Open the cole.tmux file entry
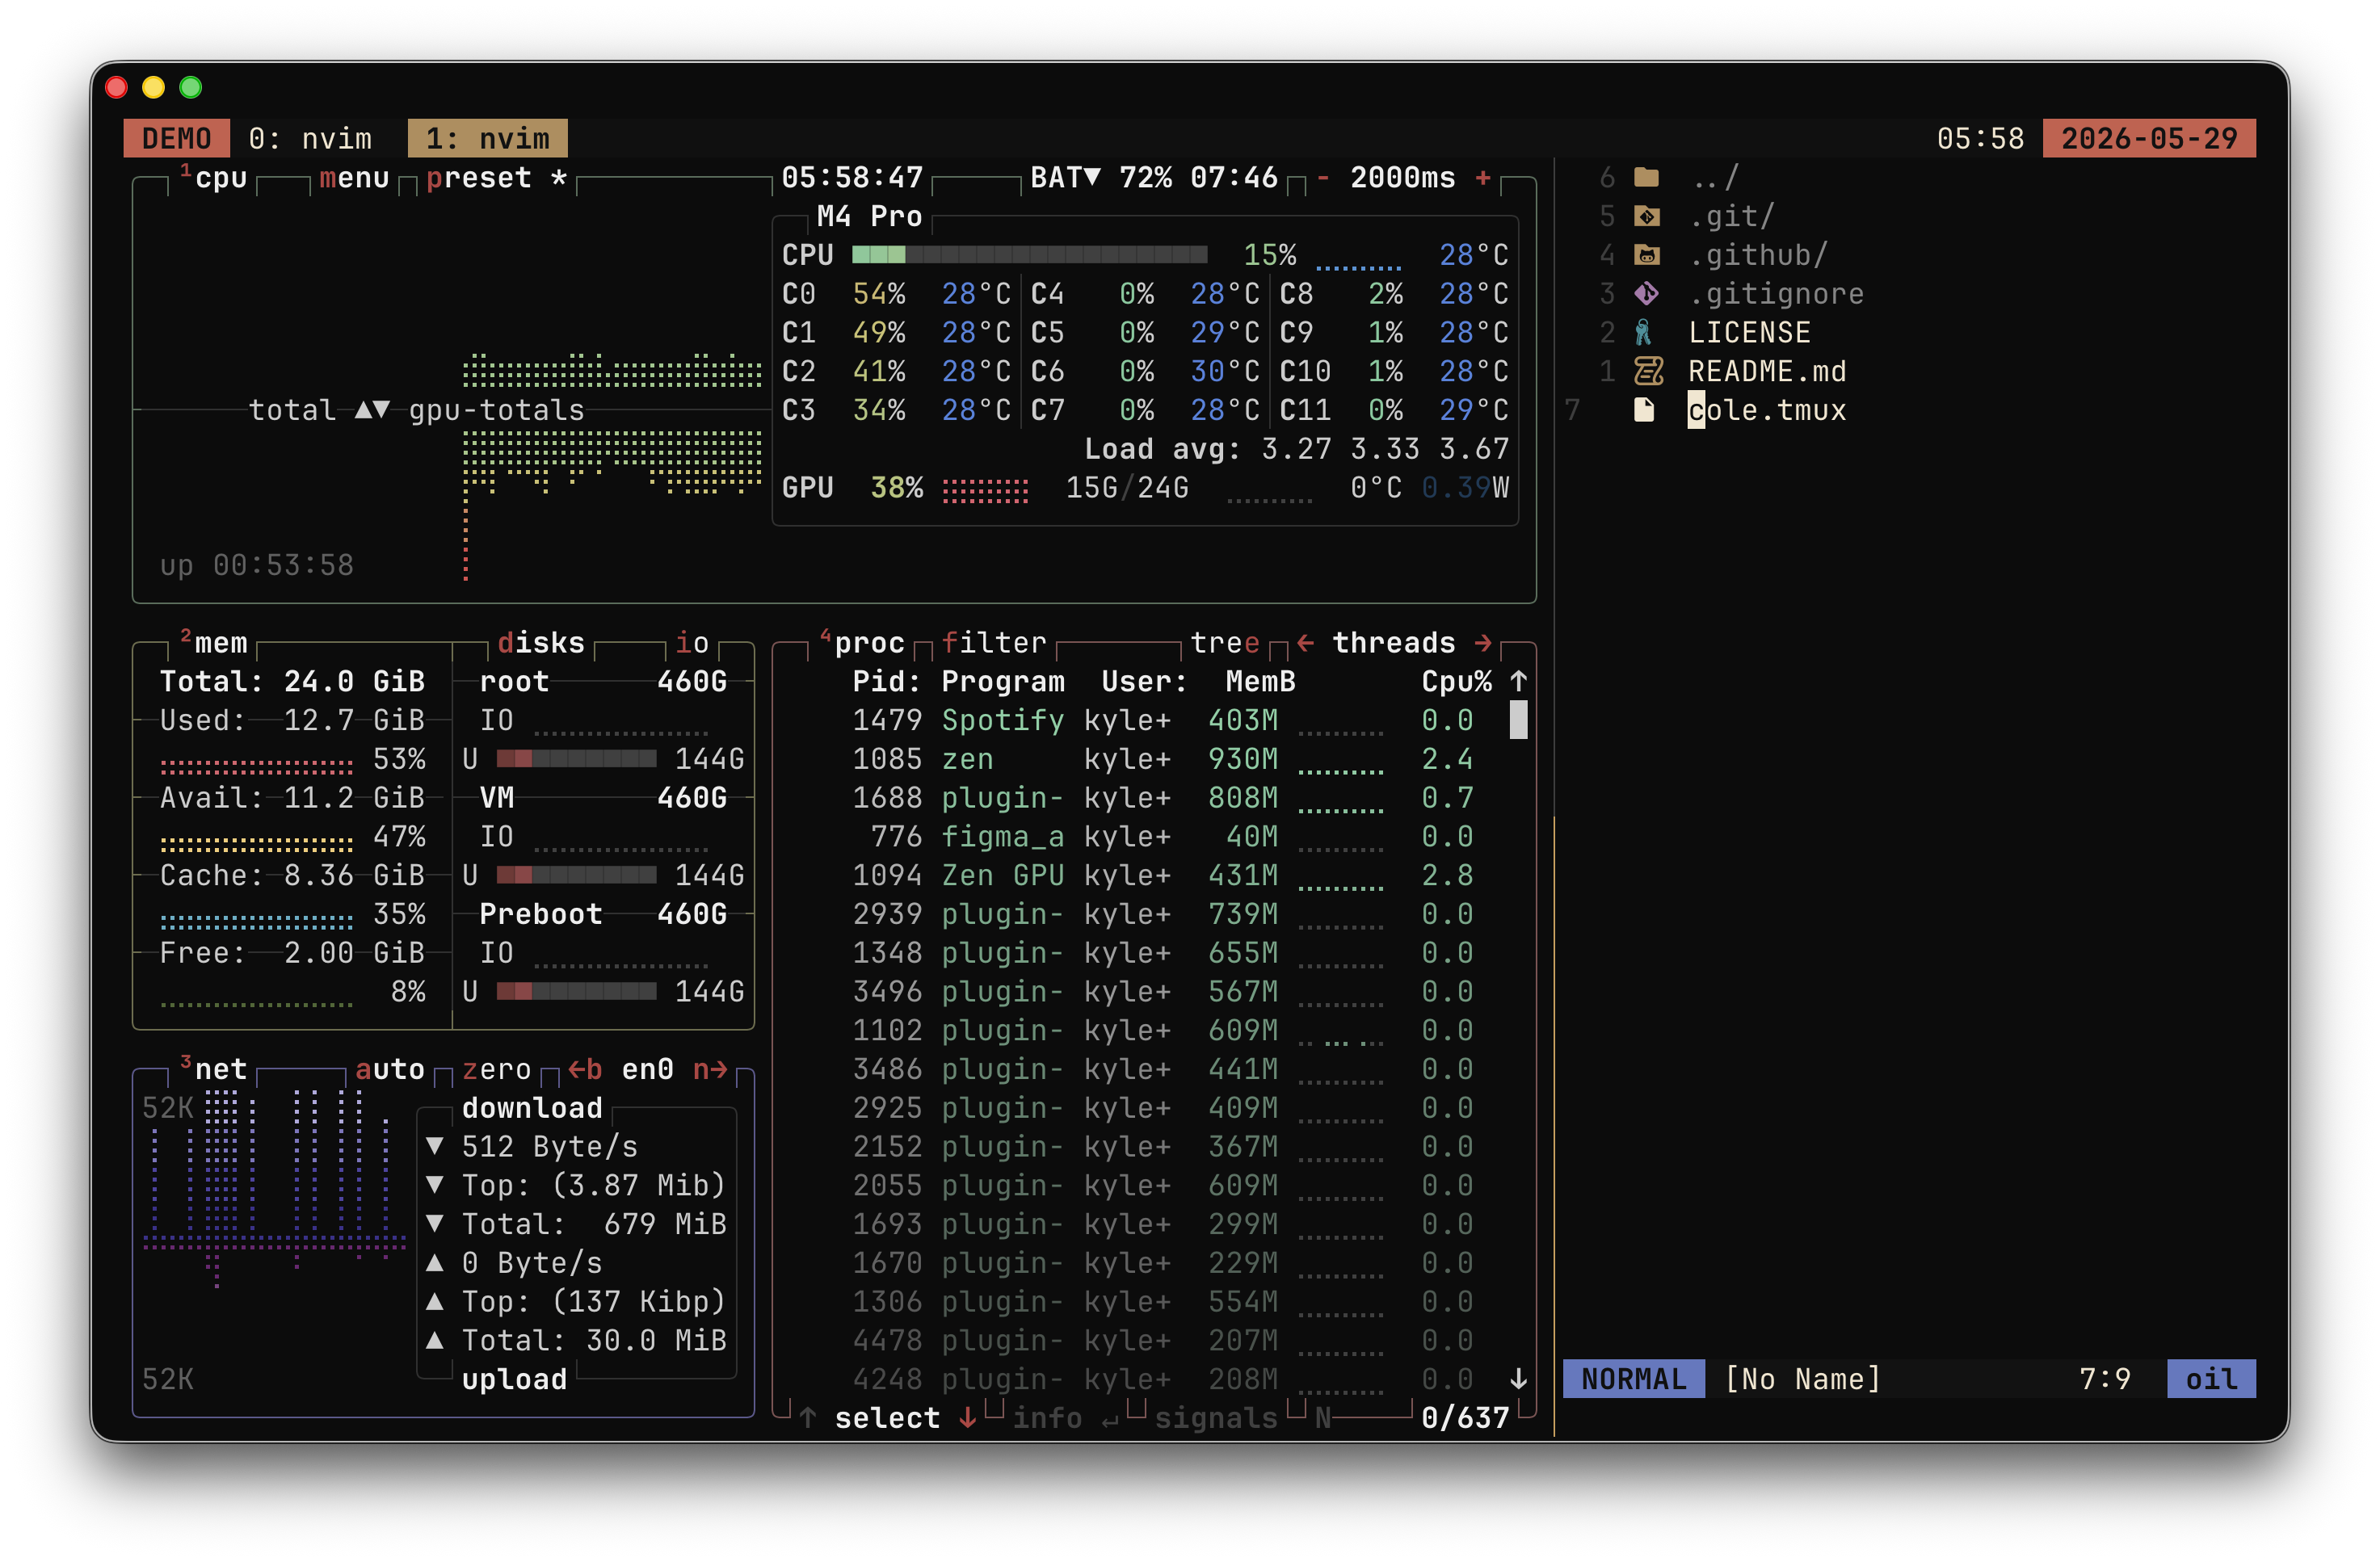Image resolution: width=2380 pixels, height=1562 pixels. [1768, 410]
